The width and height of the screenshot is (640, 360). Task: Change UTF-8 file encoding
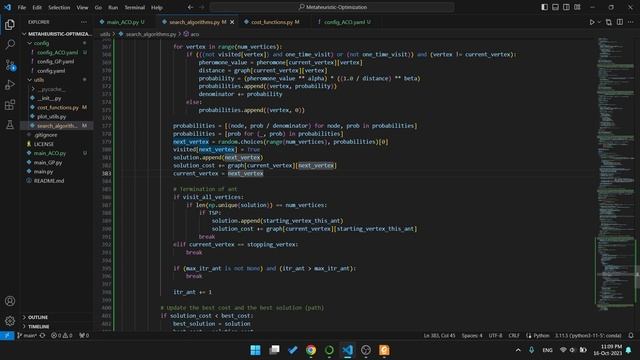(496, 336)
